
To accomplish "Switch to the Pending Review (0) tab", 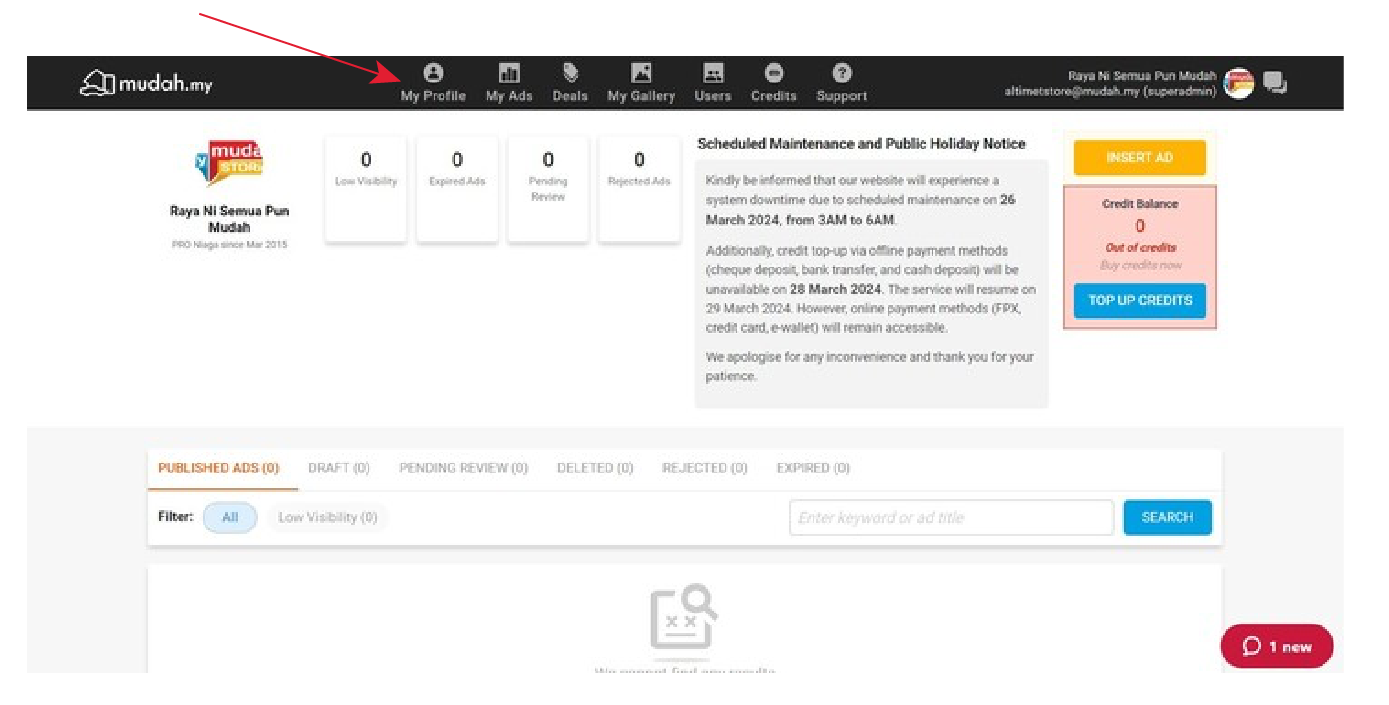I will click(463, 468).
